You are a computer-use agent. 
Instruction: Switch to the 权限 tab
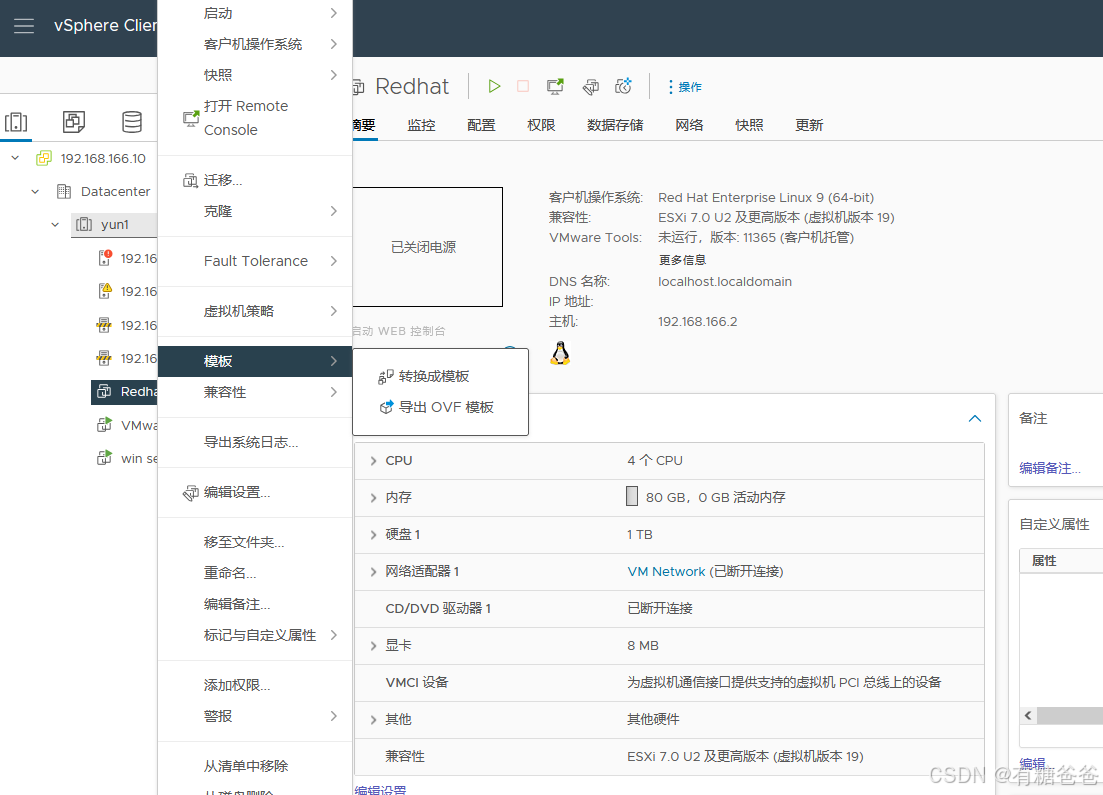[x=541, y=125]
